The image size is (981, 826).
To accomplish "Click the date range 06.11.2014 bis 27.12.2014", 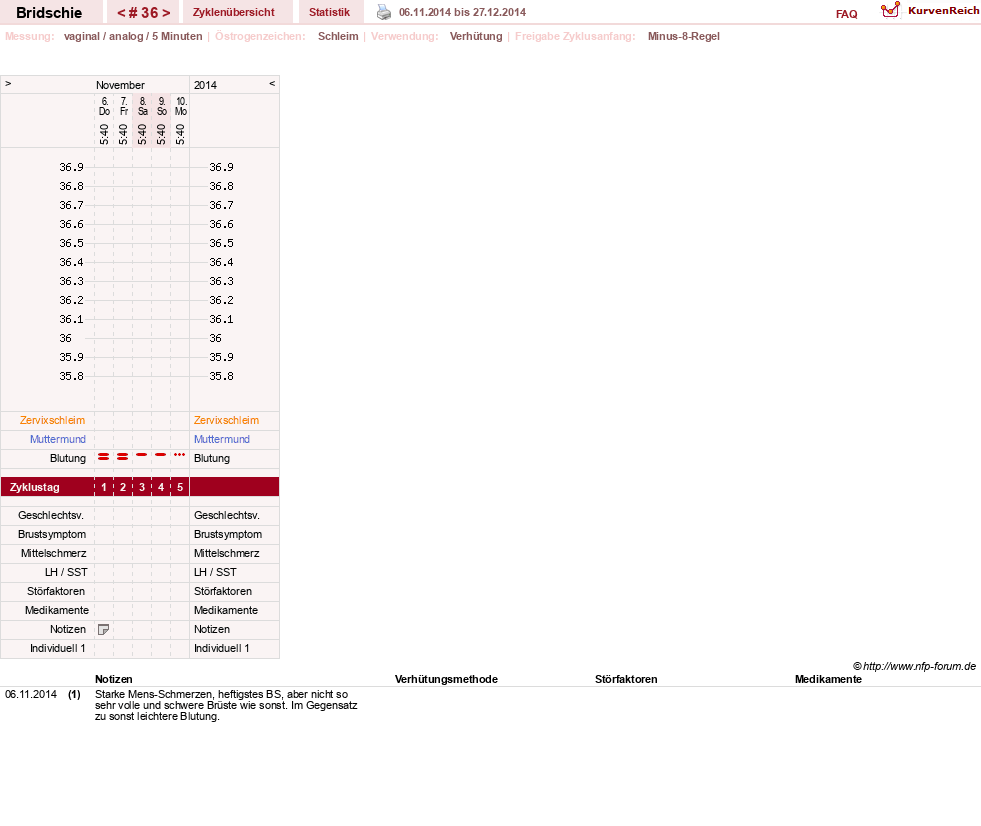I will point(462,12).
